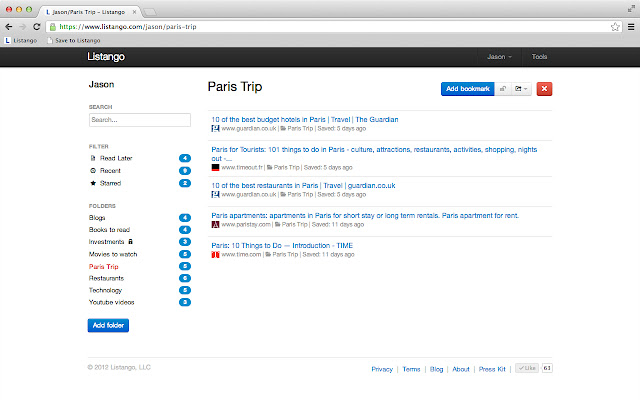640x400 pixels.
Task: Open Paris: 10 Things to Do TIME link
Action: 282,246
